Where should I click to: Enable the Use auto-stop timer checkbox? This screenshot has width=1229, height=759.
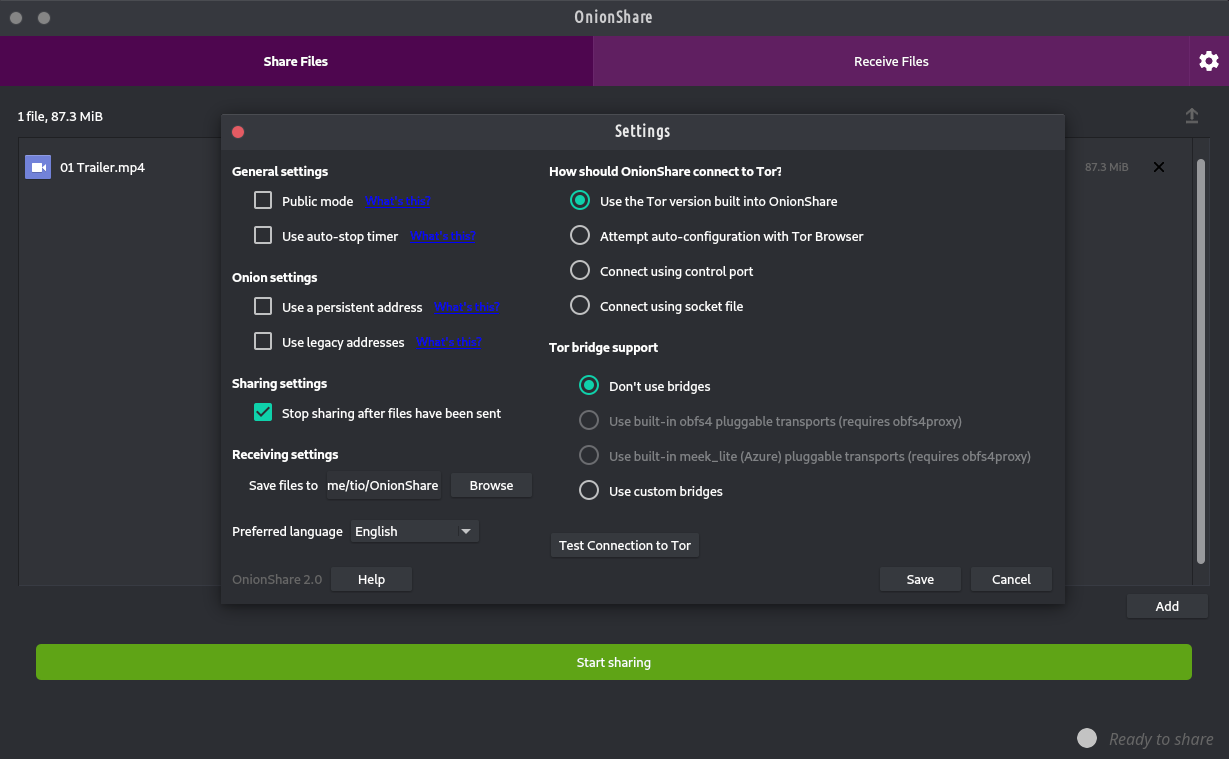[x=263, y=236]
